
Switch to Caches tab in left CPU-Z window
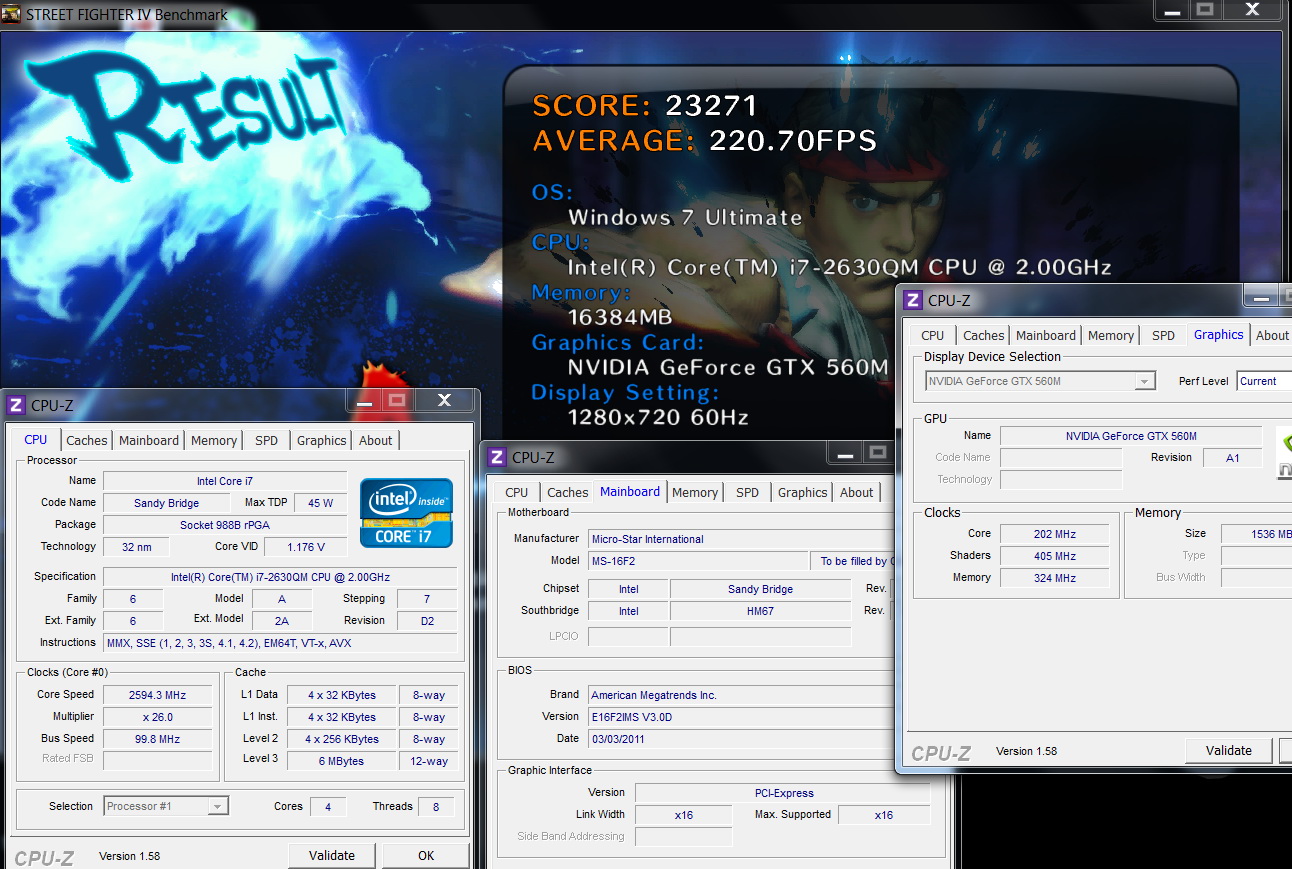click(x=87, y=440)
